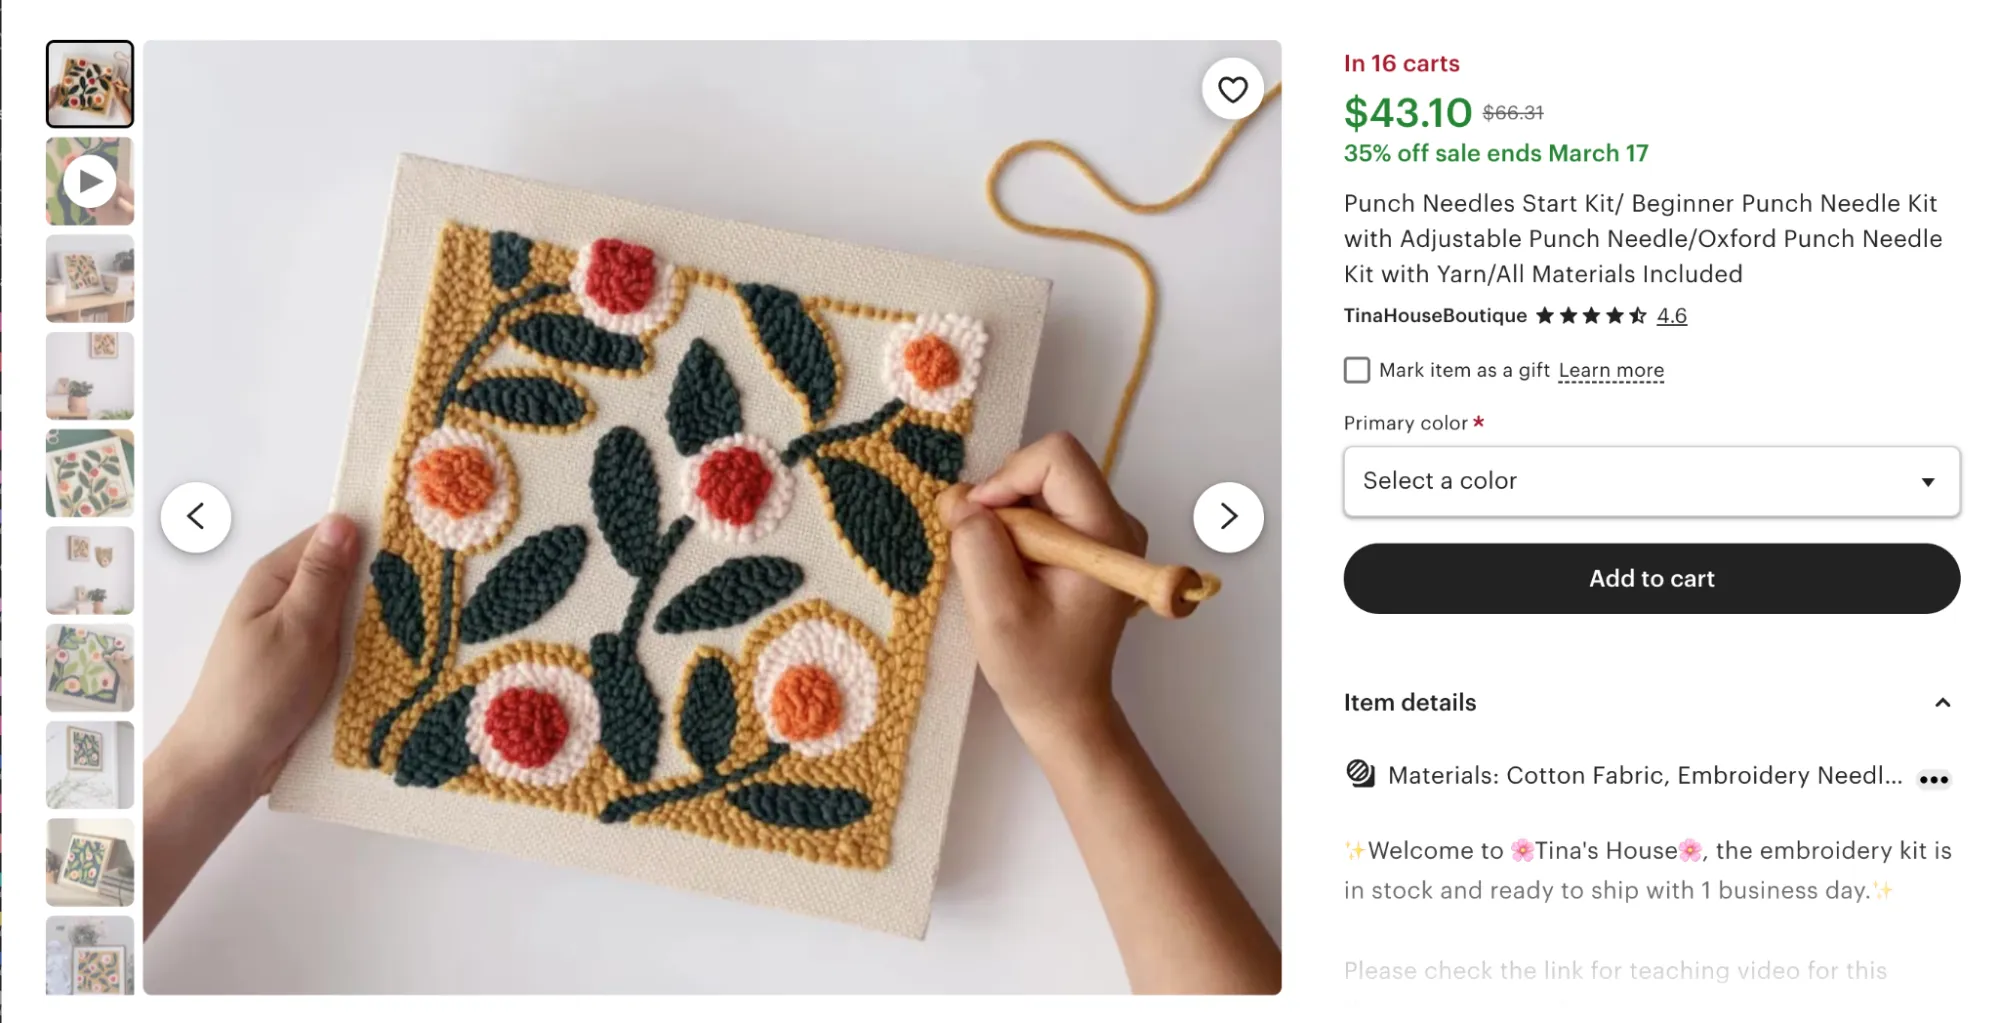Check the Mark item as a gift box
1999x1023 pixels.
coord(1357,370)
